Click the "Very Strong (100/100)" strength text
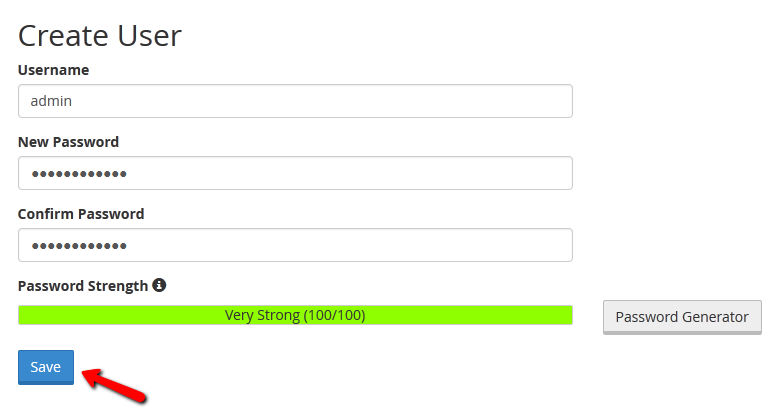Image resolution: width=777 pixels, height=413 pixels. [x=295, y=315]
